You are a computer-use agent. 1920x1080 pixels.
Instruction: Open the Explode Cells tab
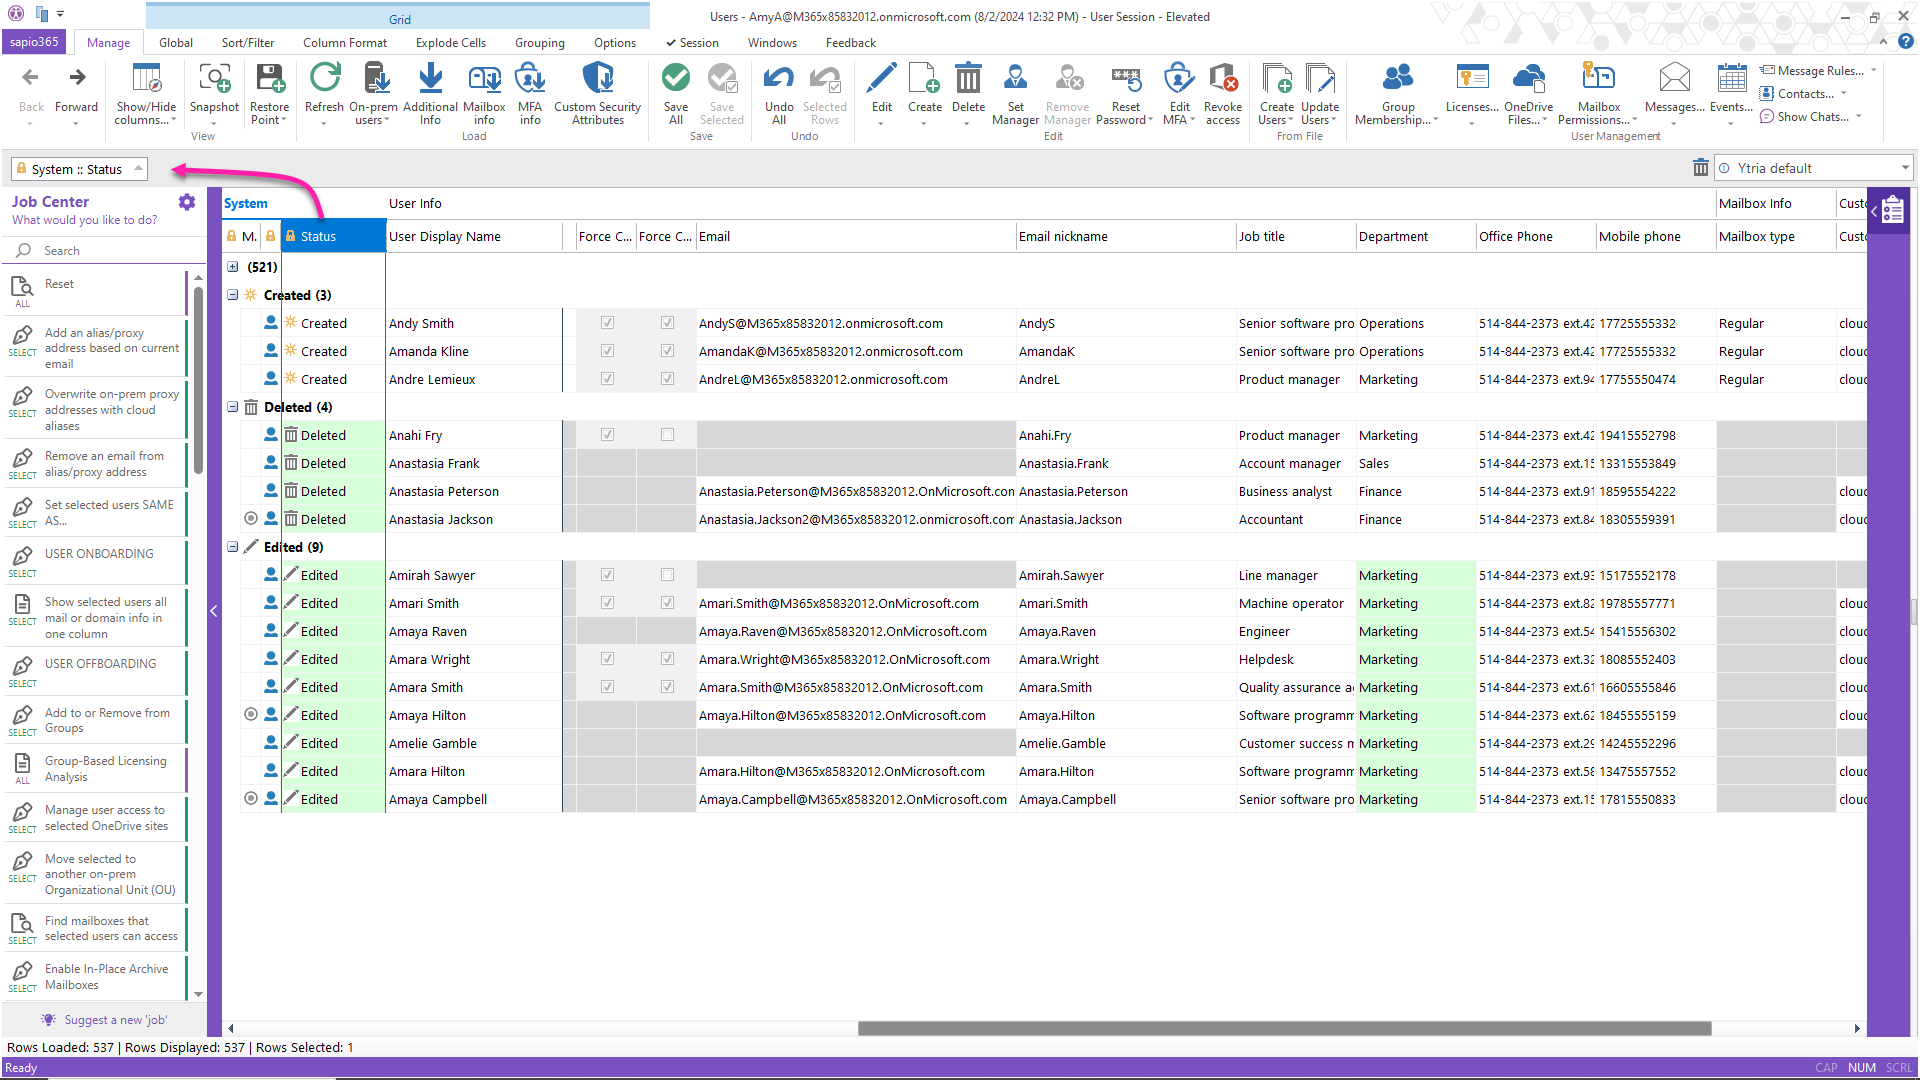pos(451,43)
